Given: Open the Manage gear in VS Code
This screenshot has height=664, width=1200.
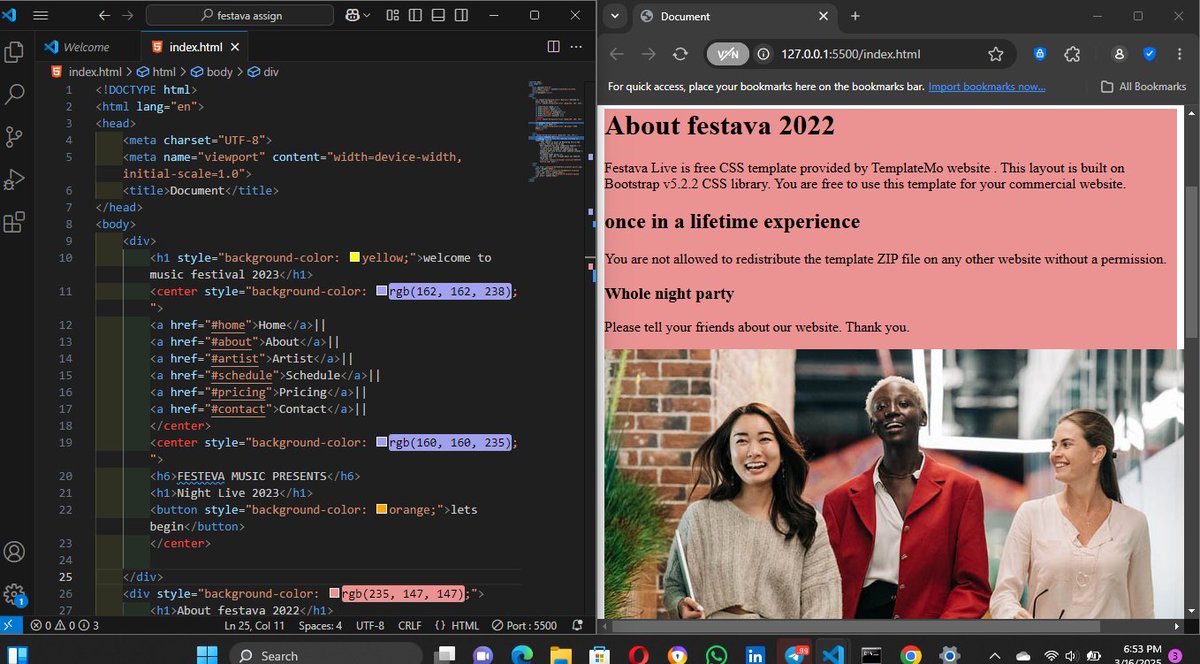Looking at the screenshot, I should 15,594.
